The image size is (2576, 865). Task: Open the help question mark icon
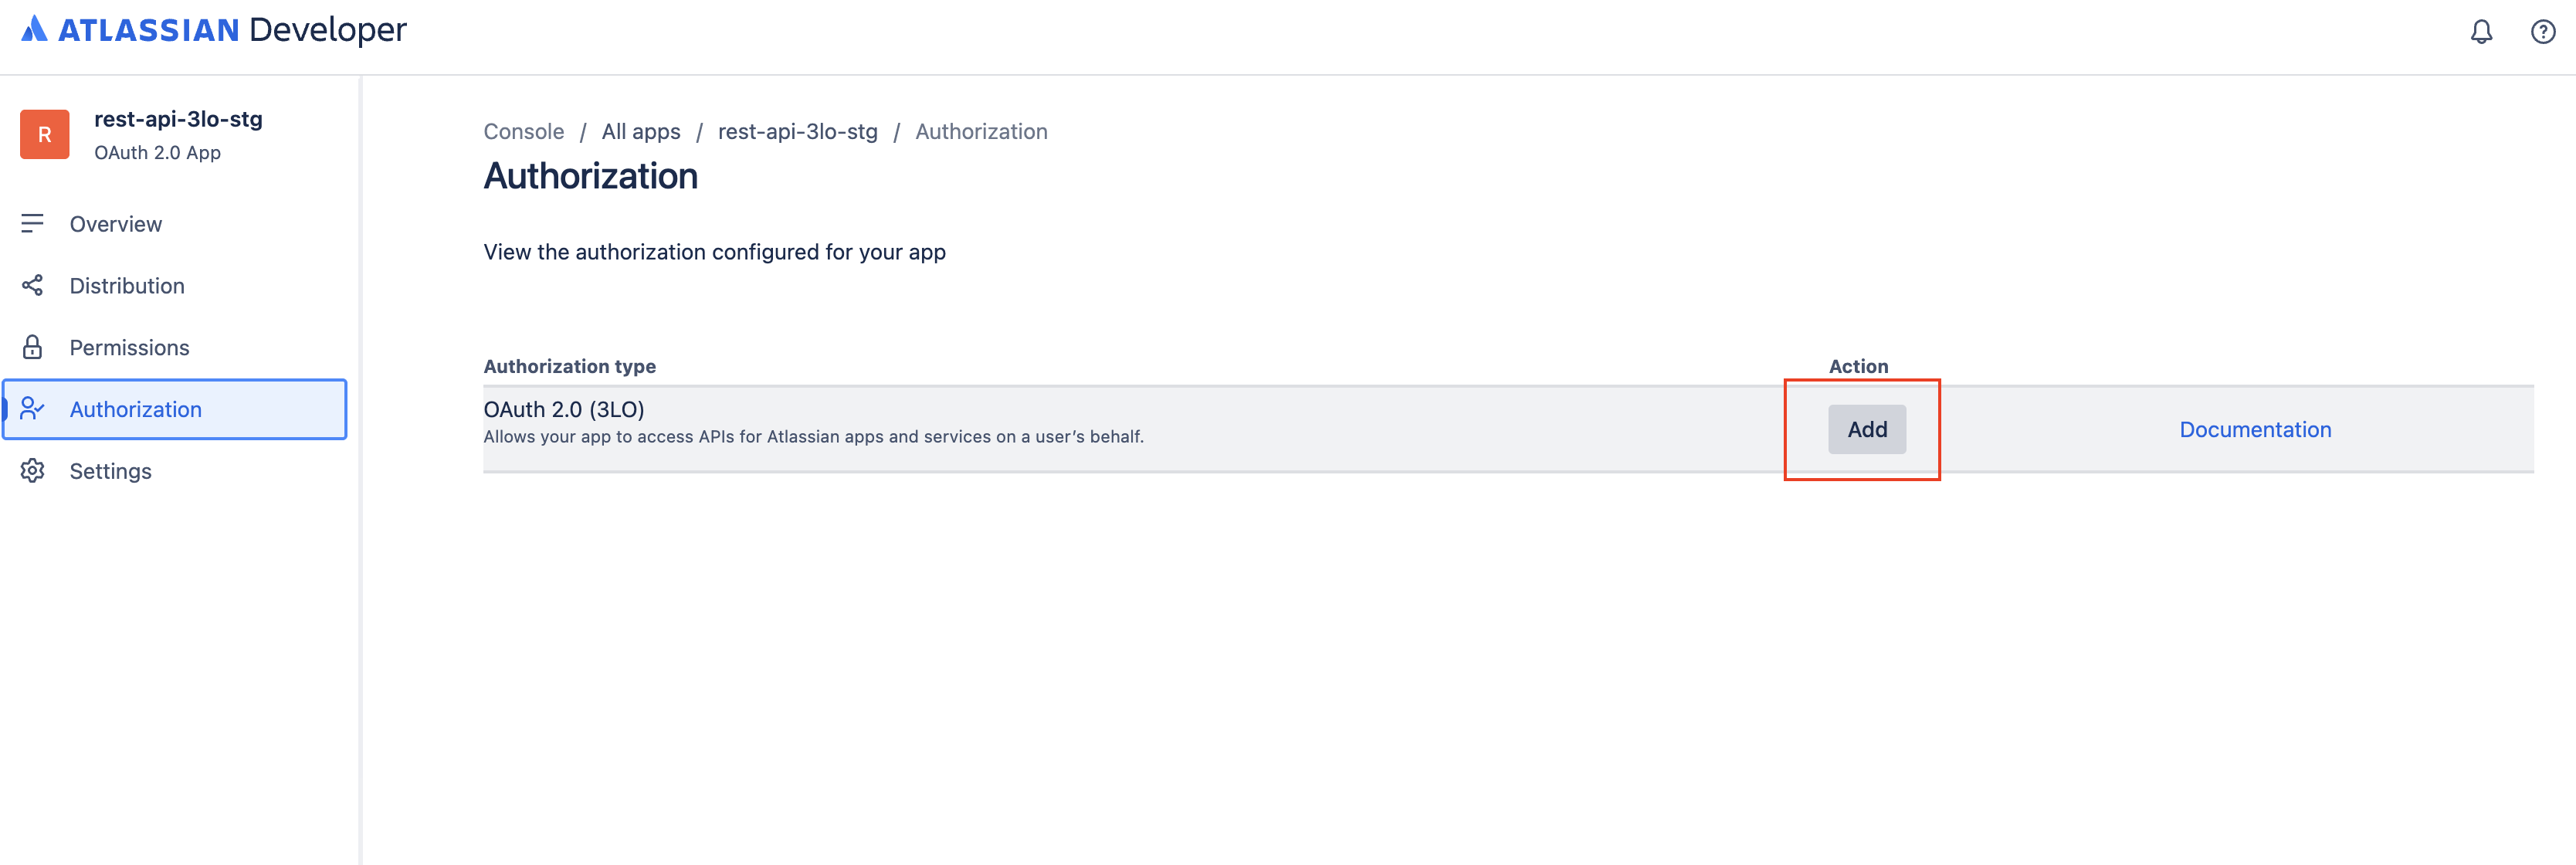pos(2543,30)
